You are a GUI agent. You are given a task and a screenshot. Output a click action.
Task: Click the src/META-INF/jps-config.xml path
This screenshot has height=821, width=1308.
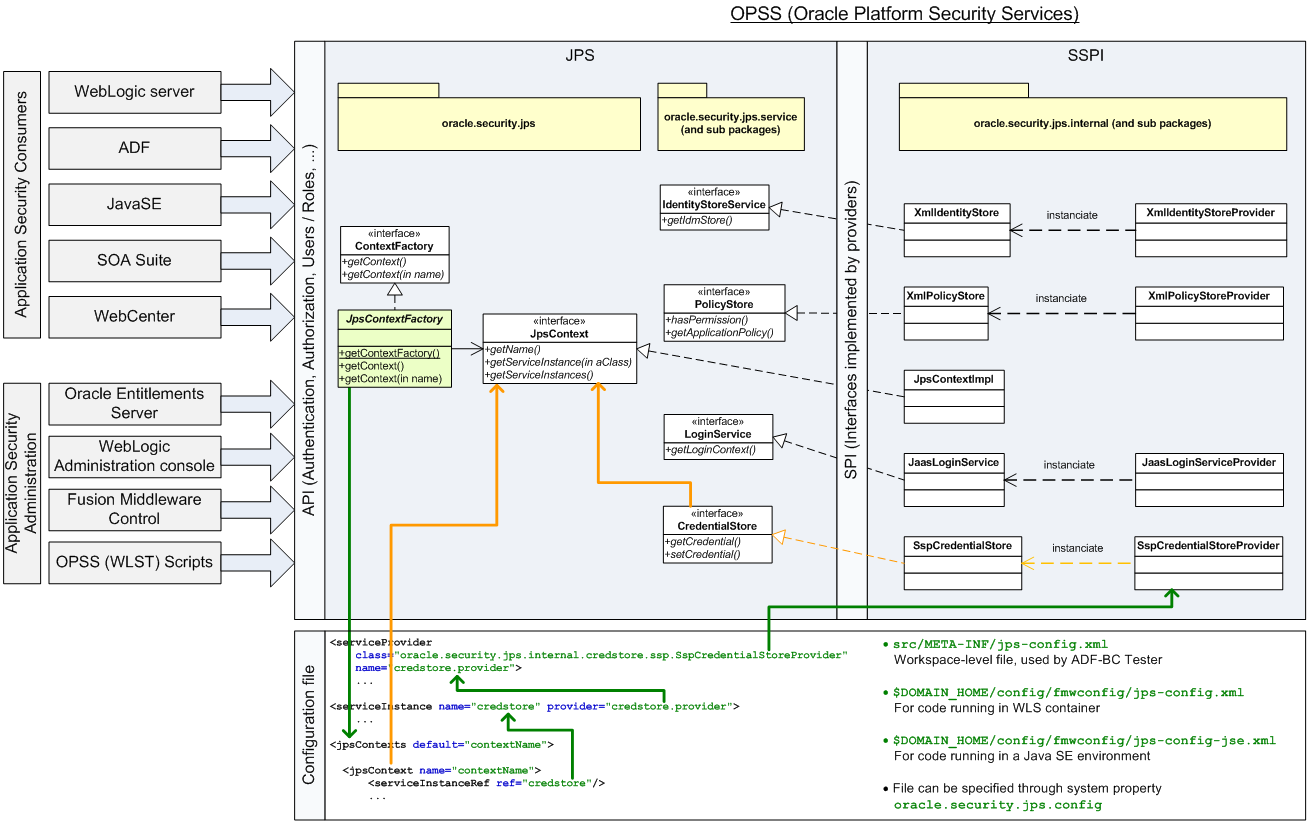1001,644
